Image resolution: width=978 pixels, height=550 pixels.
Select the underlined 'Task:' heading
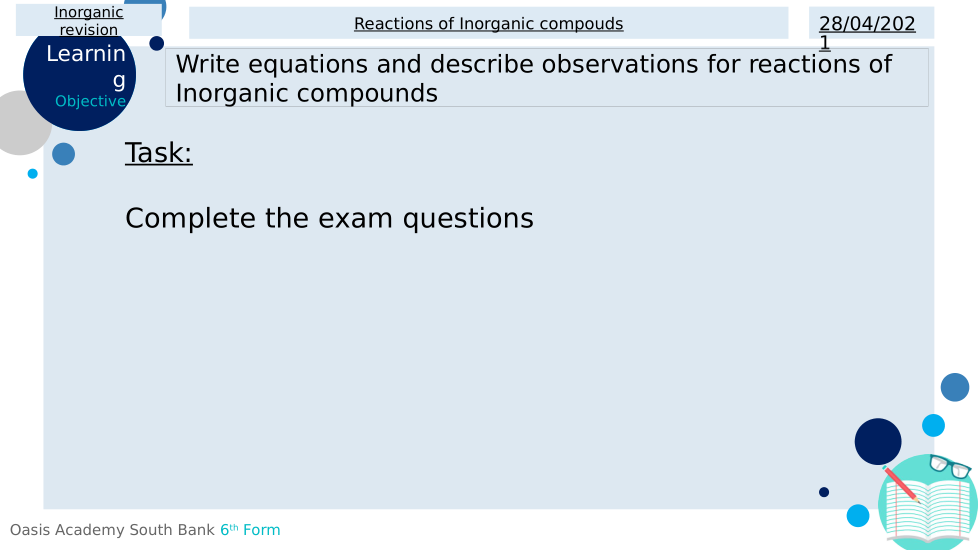(158, 153)
